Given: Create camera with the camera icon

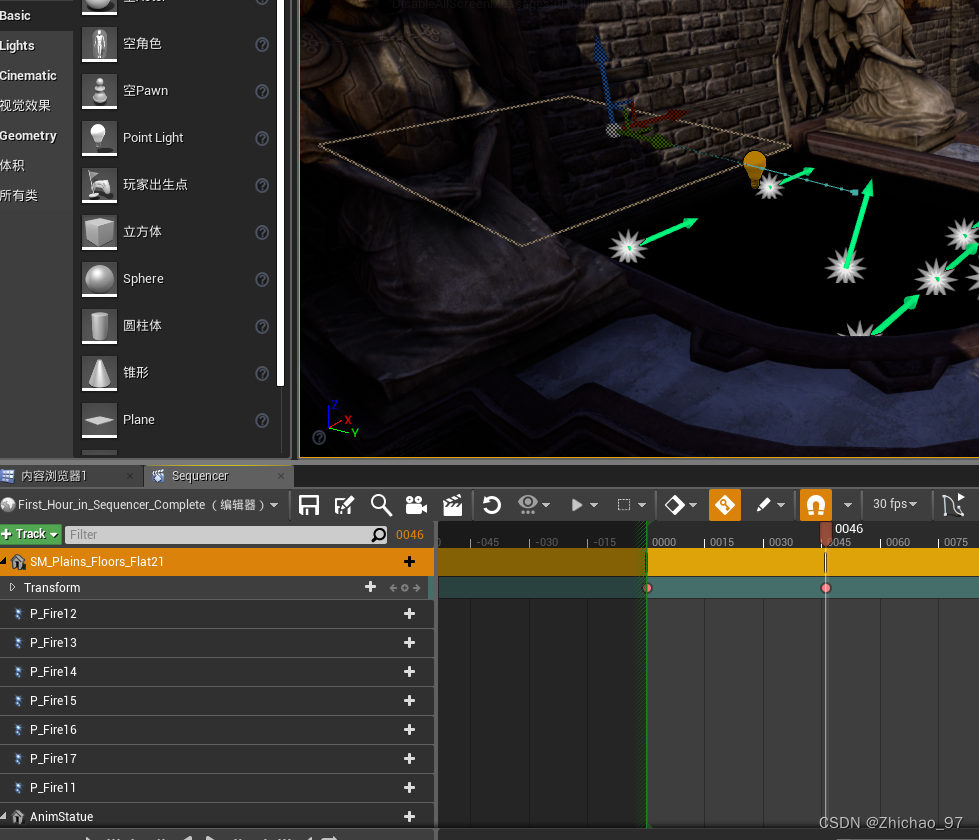Looking at the screenshot, I should pos(416,505).
